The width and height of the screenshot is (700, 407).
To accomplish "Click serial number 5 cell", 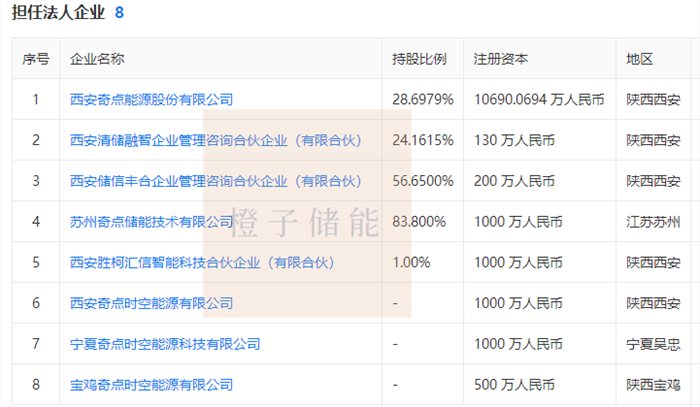I will click(x=36, y=262).
